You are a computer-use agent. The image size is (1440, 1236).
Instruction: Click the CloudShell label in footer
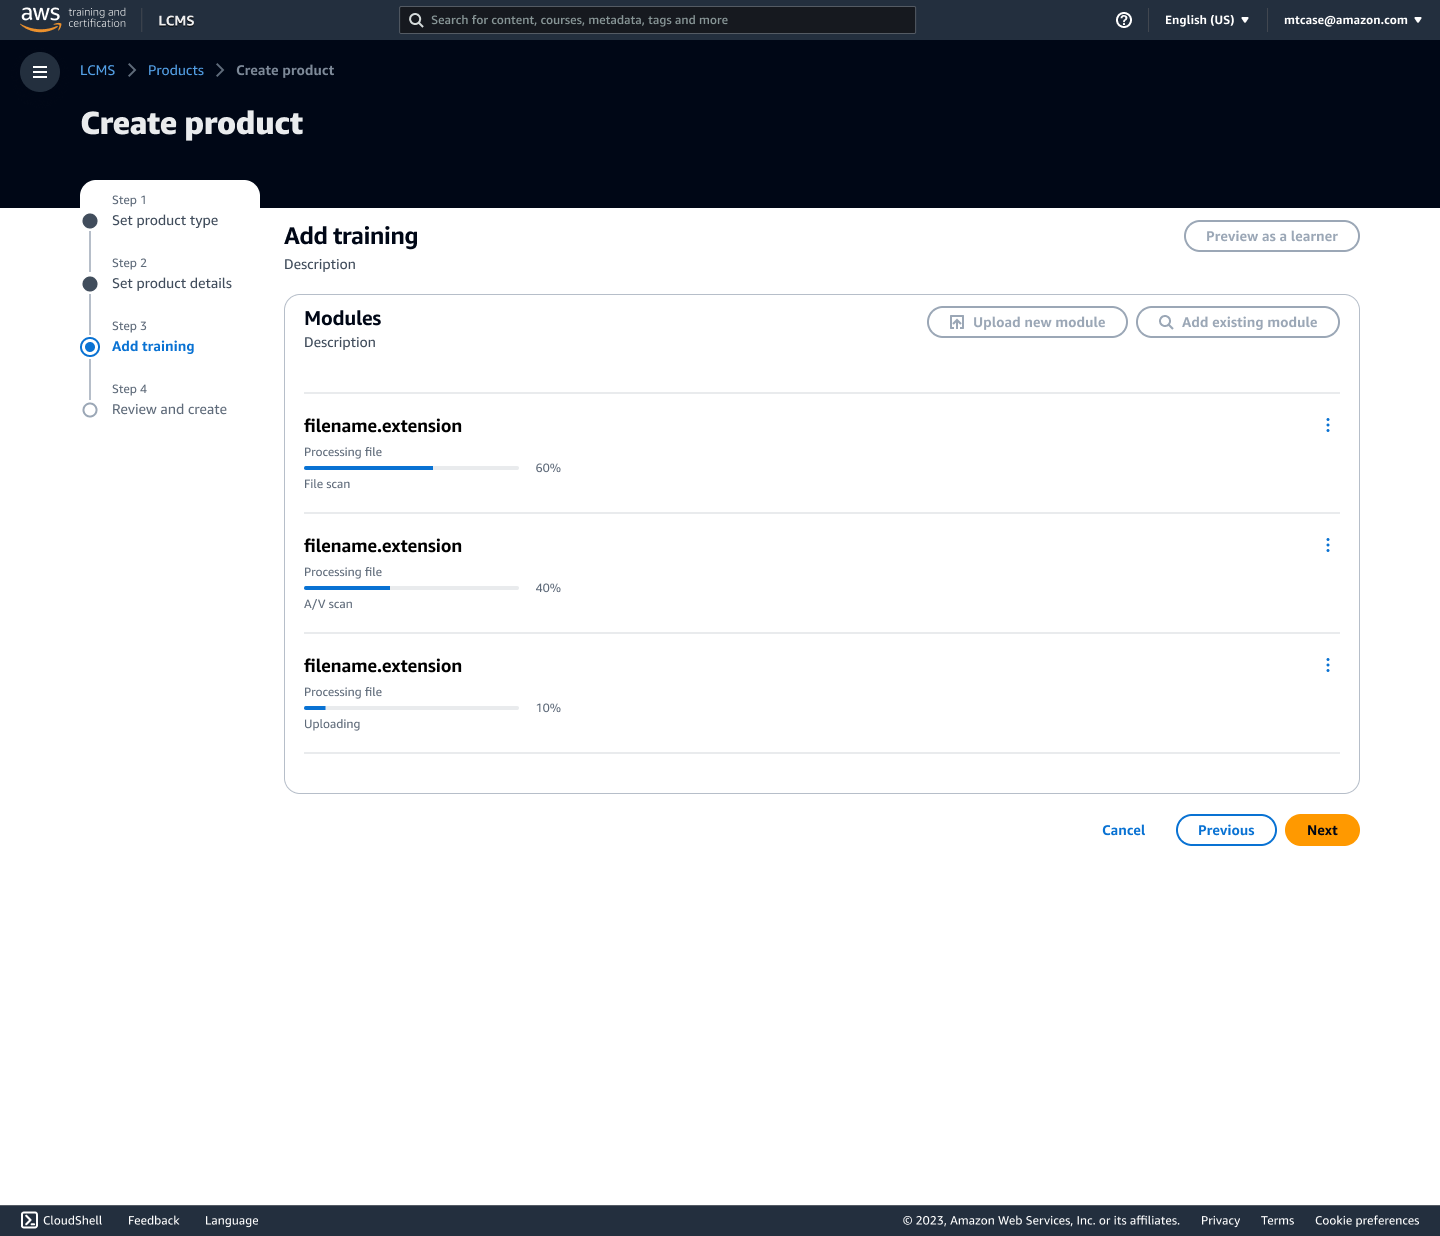[73, 1220]
